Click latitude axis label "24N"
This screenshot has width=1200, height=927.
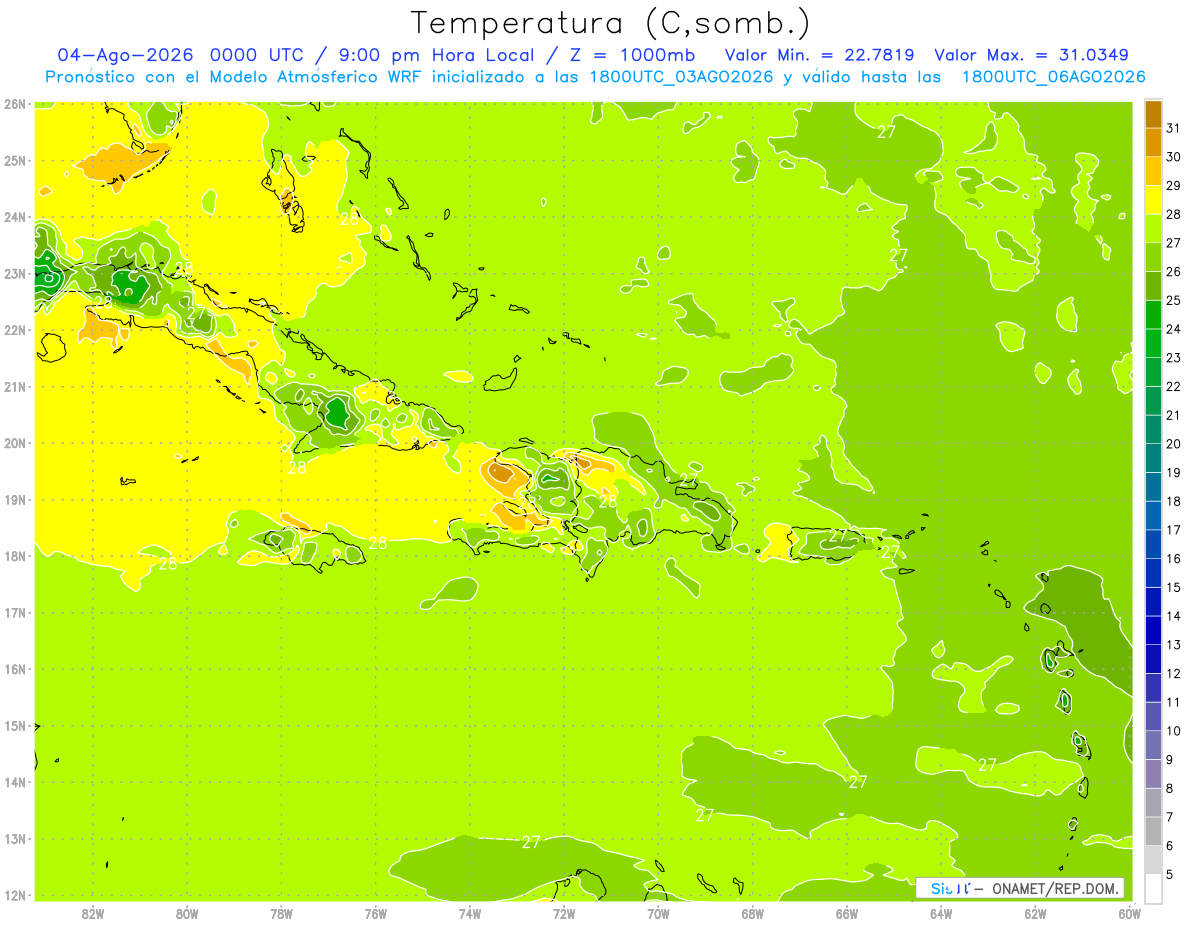[15, 217]
